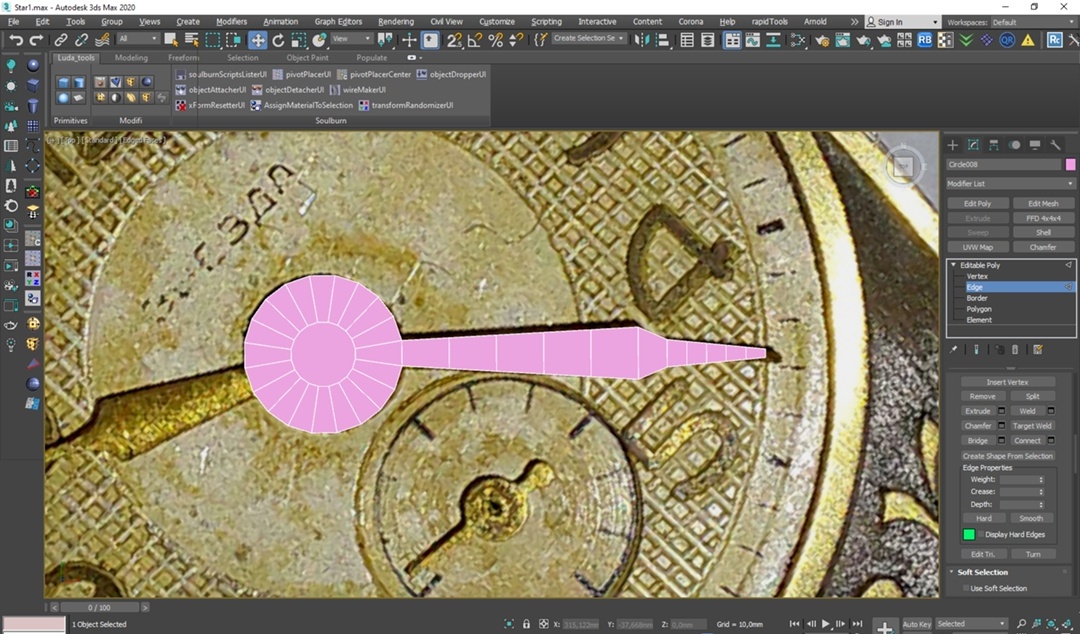
Task: Click Configure Modifier Sets icon
Action: click(x=1038, y=349)
